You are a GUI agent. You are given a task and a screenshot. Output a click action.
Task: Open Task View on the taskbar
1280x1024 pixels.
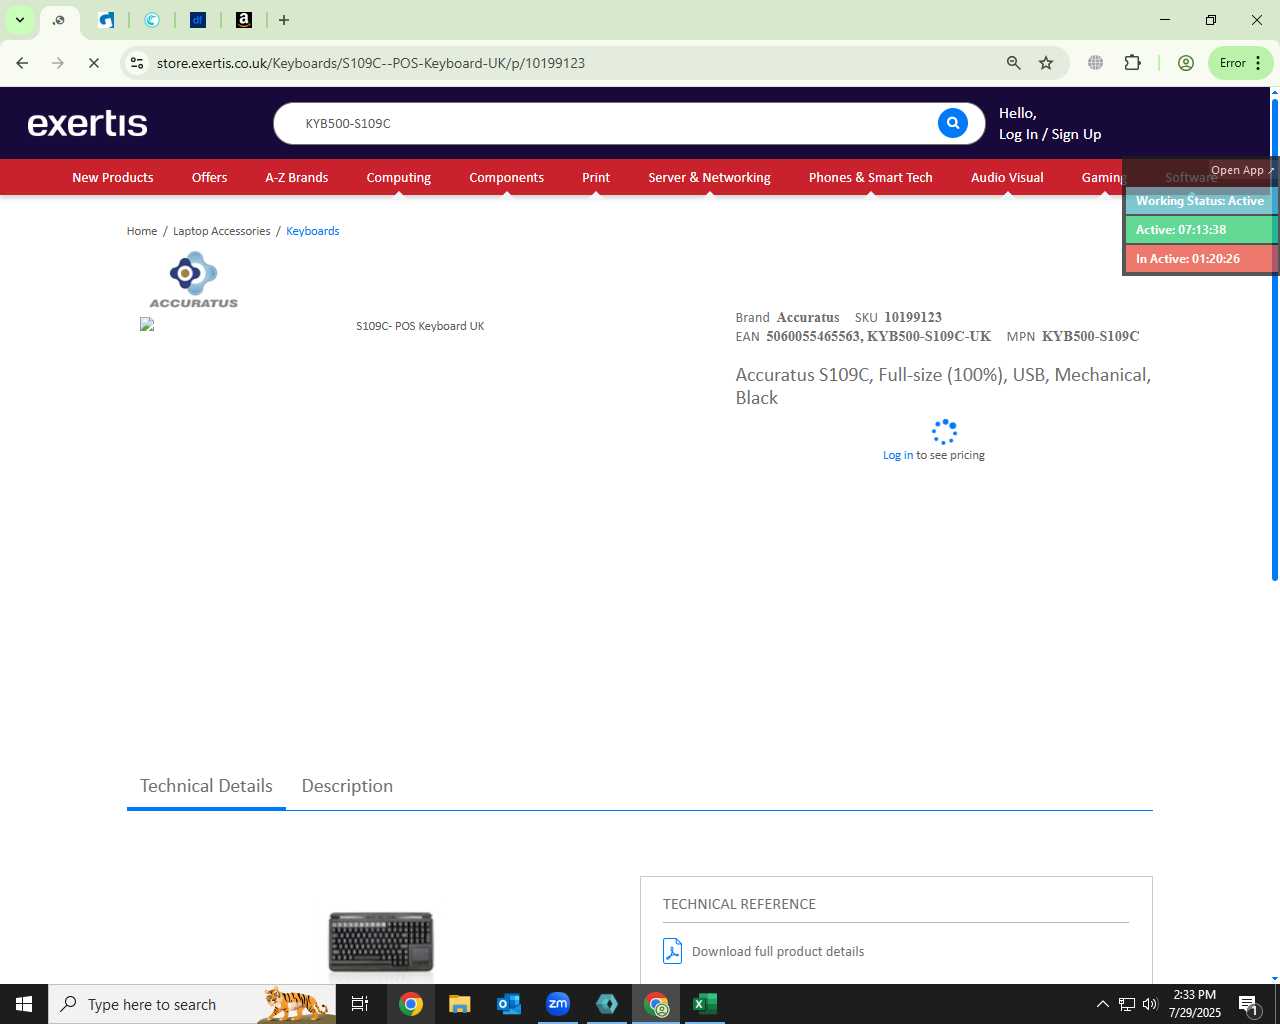360,1004
